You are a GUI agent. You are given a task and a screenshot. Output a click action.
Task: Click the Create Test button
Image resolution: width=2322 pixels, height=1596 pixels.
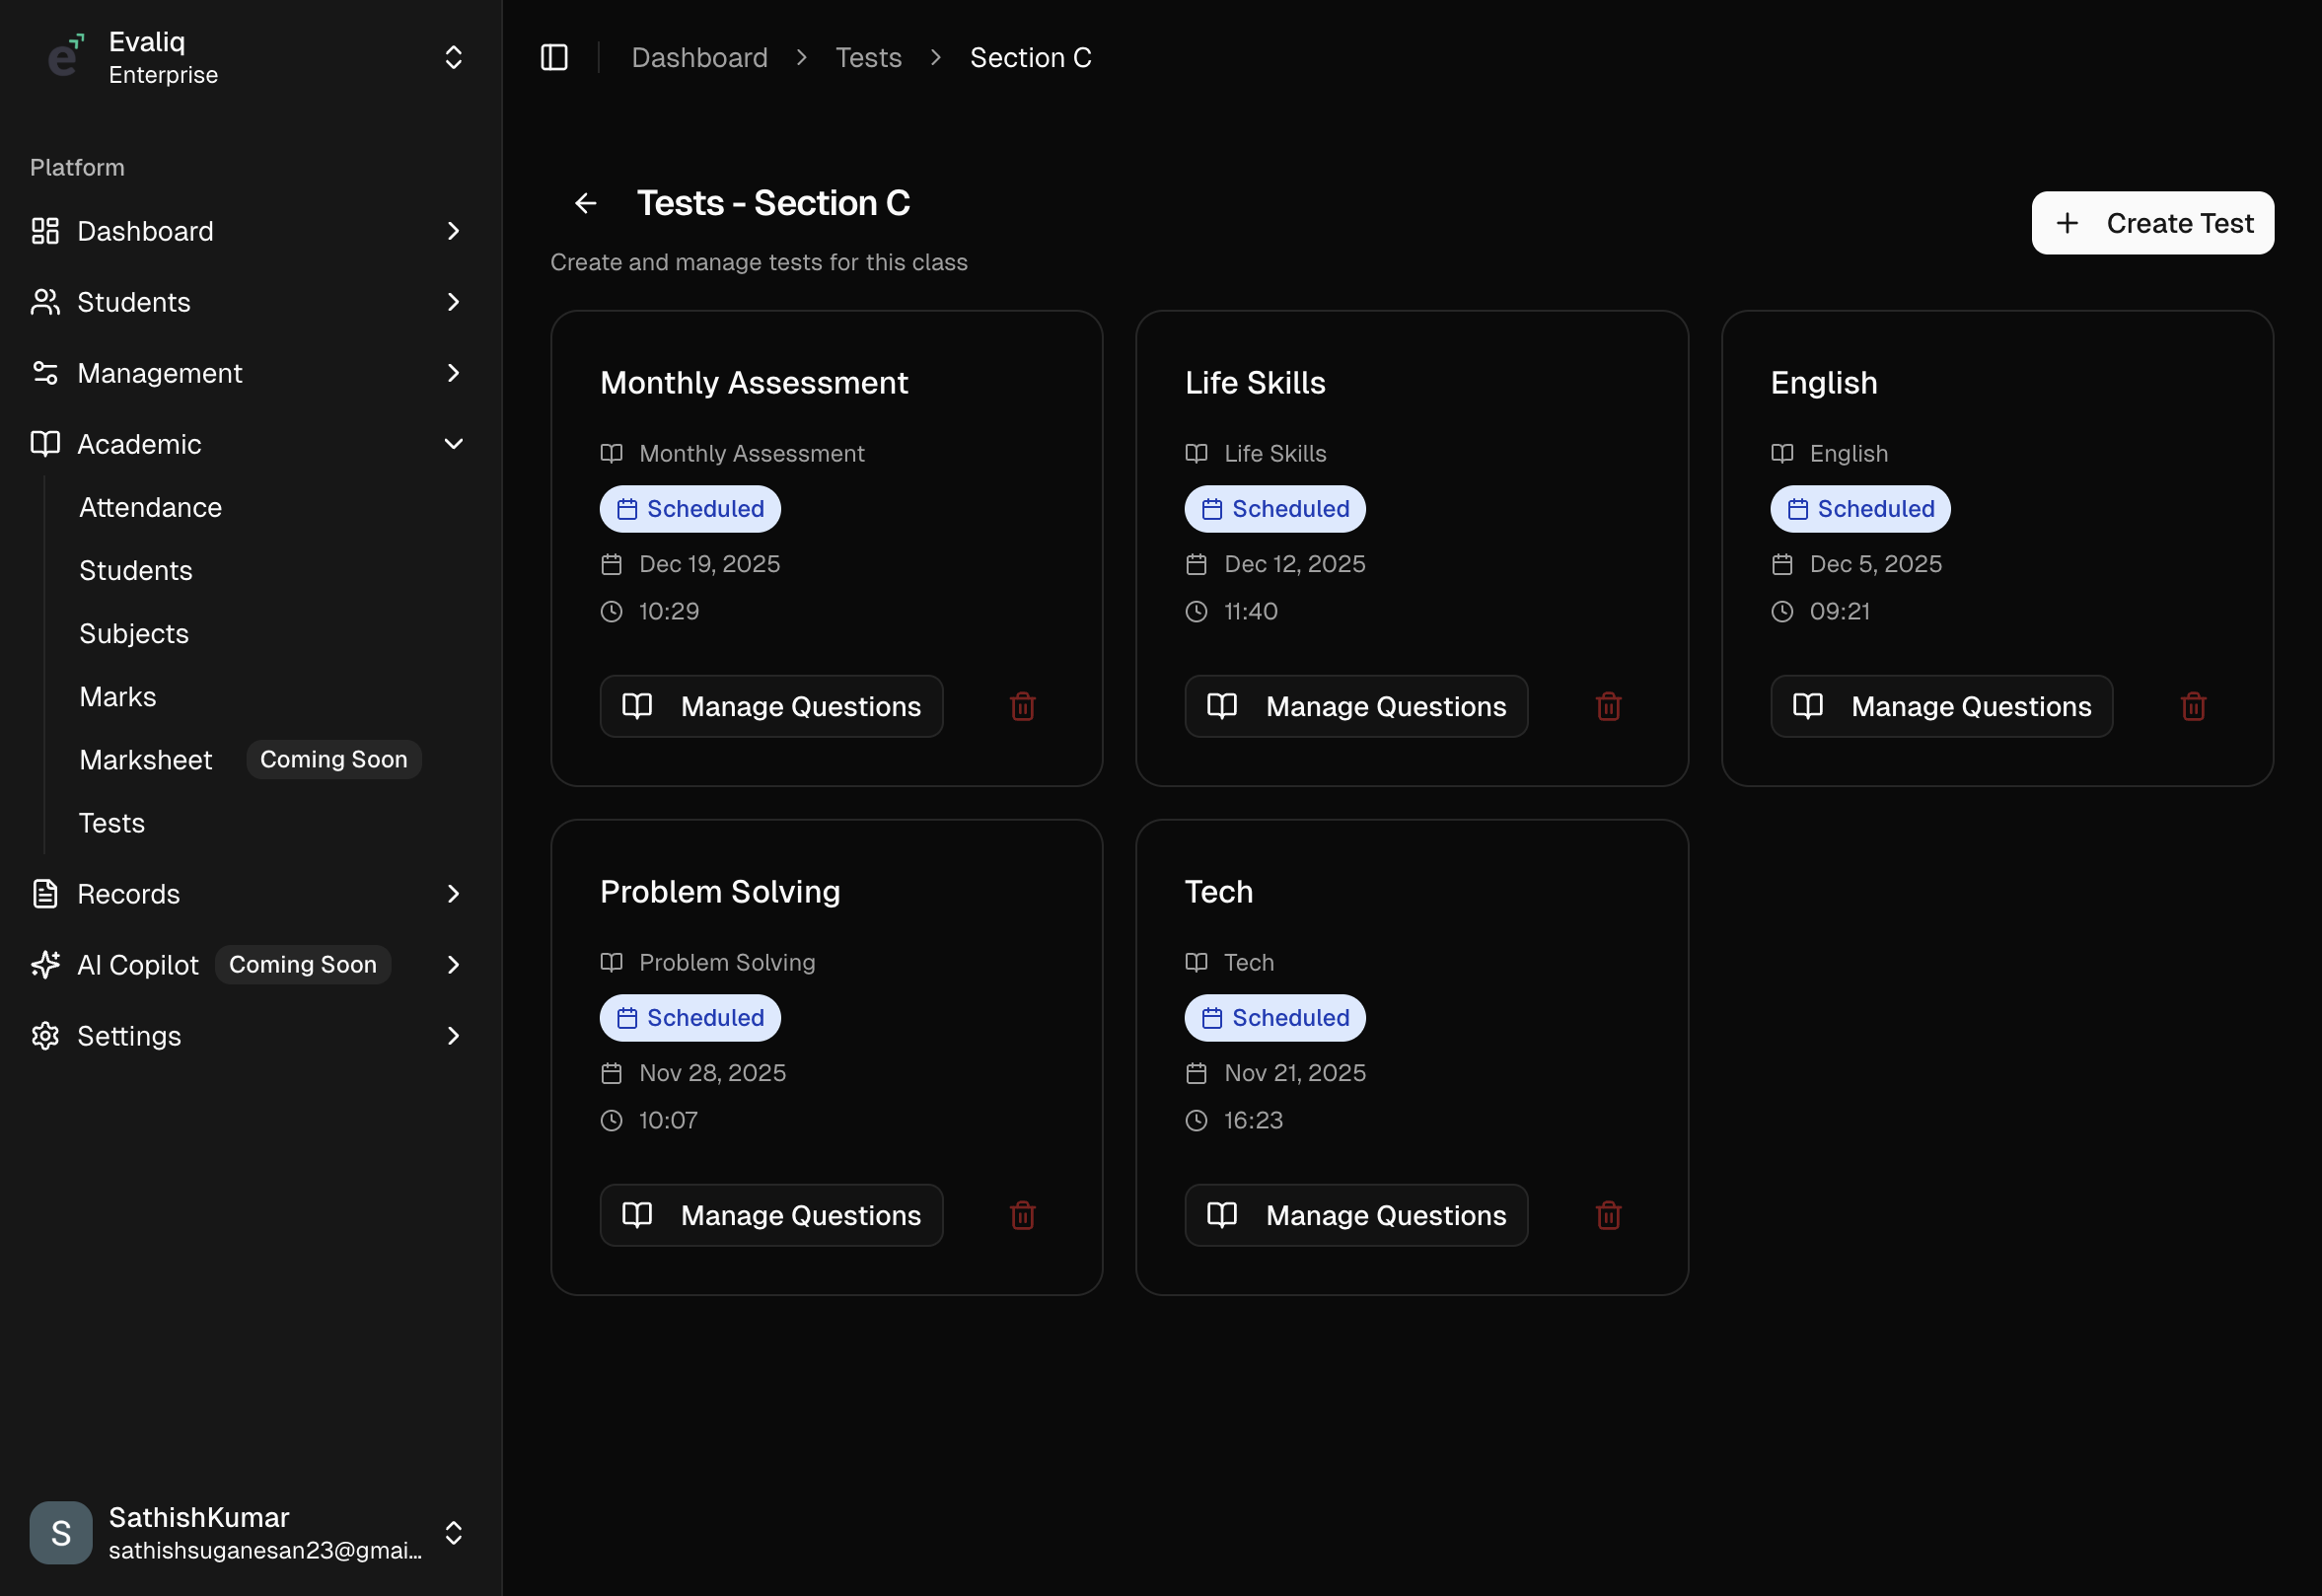pos(2152,222)
